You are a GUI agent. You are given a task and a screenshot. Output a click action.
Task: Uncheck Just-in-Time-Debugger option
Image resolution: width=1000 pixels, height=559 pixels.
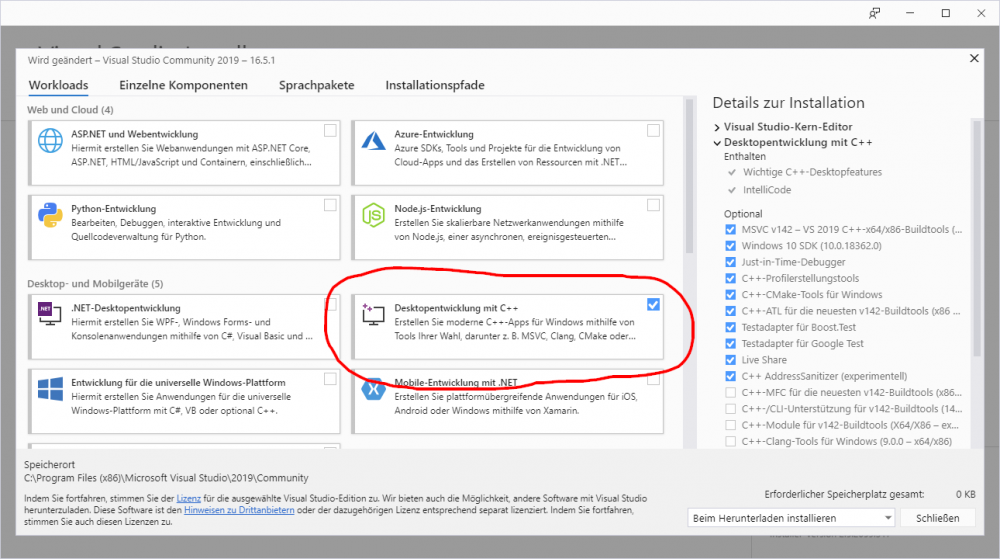click(x=730, y=262)
